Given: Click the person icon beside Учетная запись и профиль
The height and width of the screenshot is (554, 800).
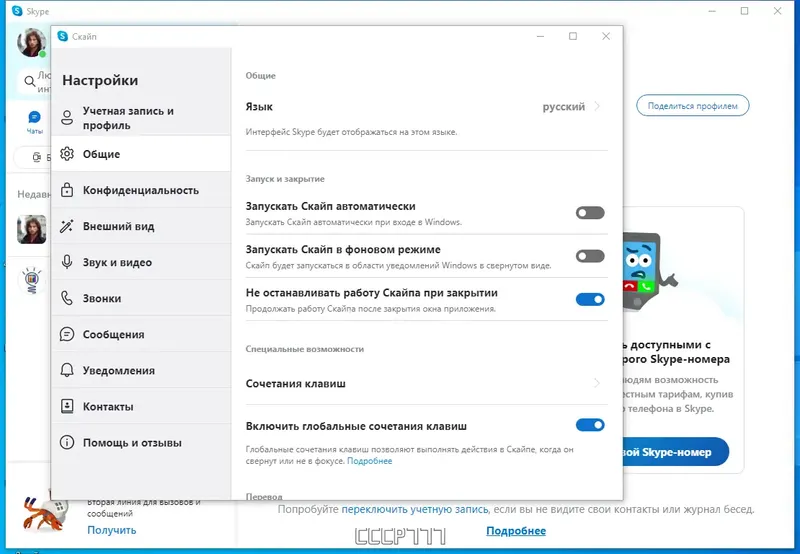Looking at the screenshot, I should pos(67,118).
